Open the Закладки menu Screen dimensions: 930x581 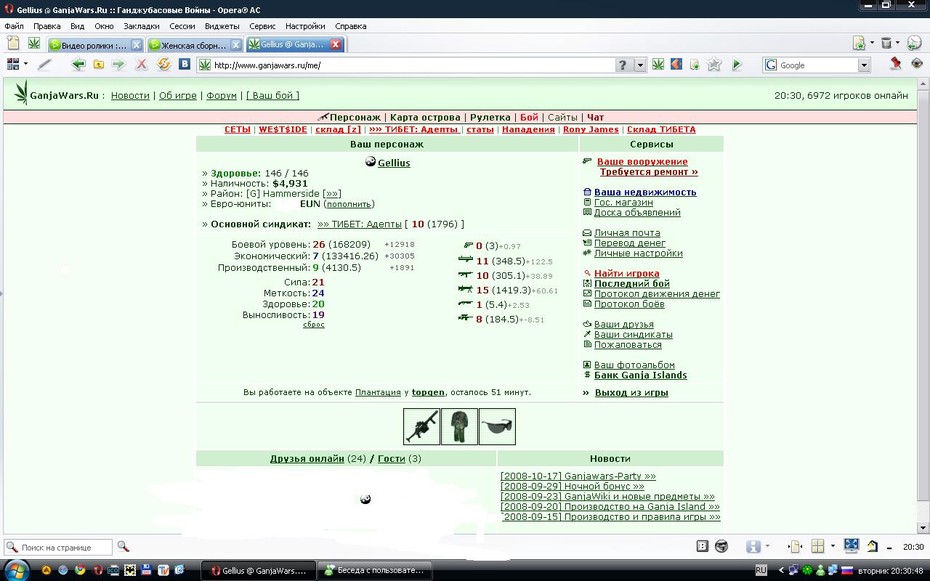pyautogui.click(x=141, y=26)
